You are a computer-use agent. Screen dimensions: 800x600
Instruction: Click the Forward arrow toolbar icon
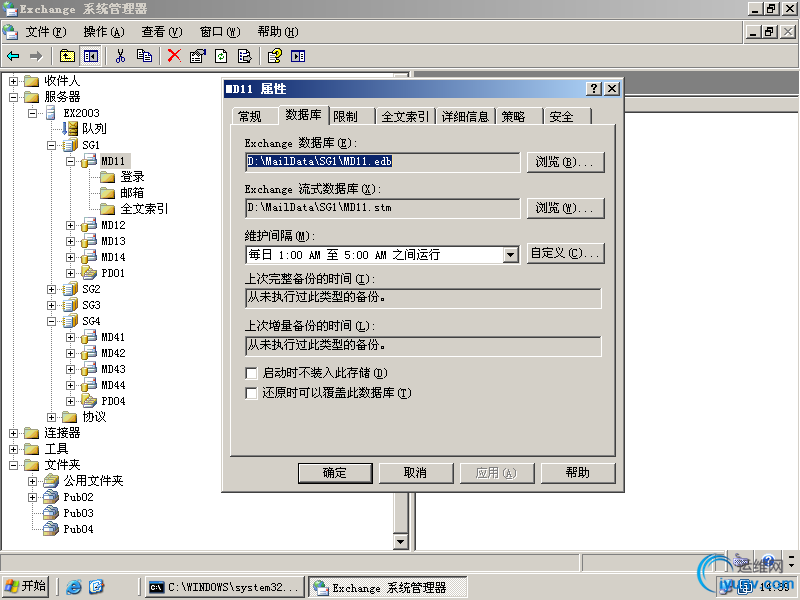36,56
